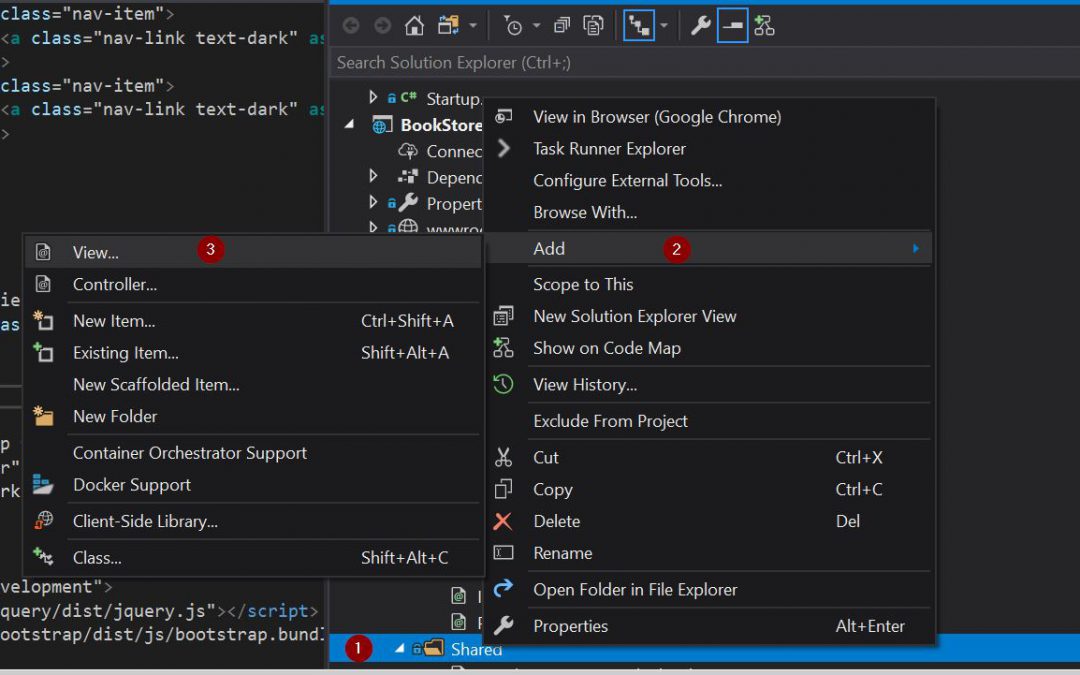
Task: Click the code map icon in toolbar
Action: (765, 26)
